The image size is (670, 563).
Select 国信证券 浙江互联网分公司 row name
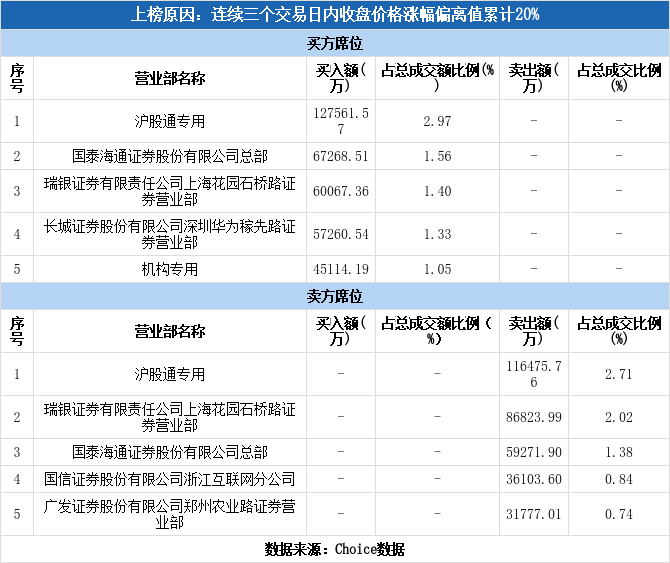(x=170, y=479)
